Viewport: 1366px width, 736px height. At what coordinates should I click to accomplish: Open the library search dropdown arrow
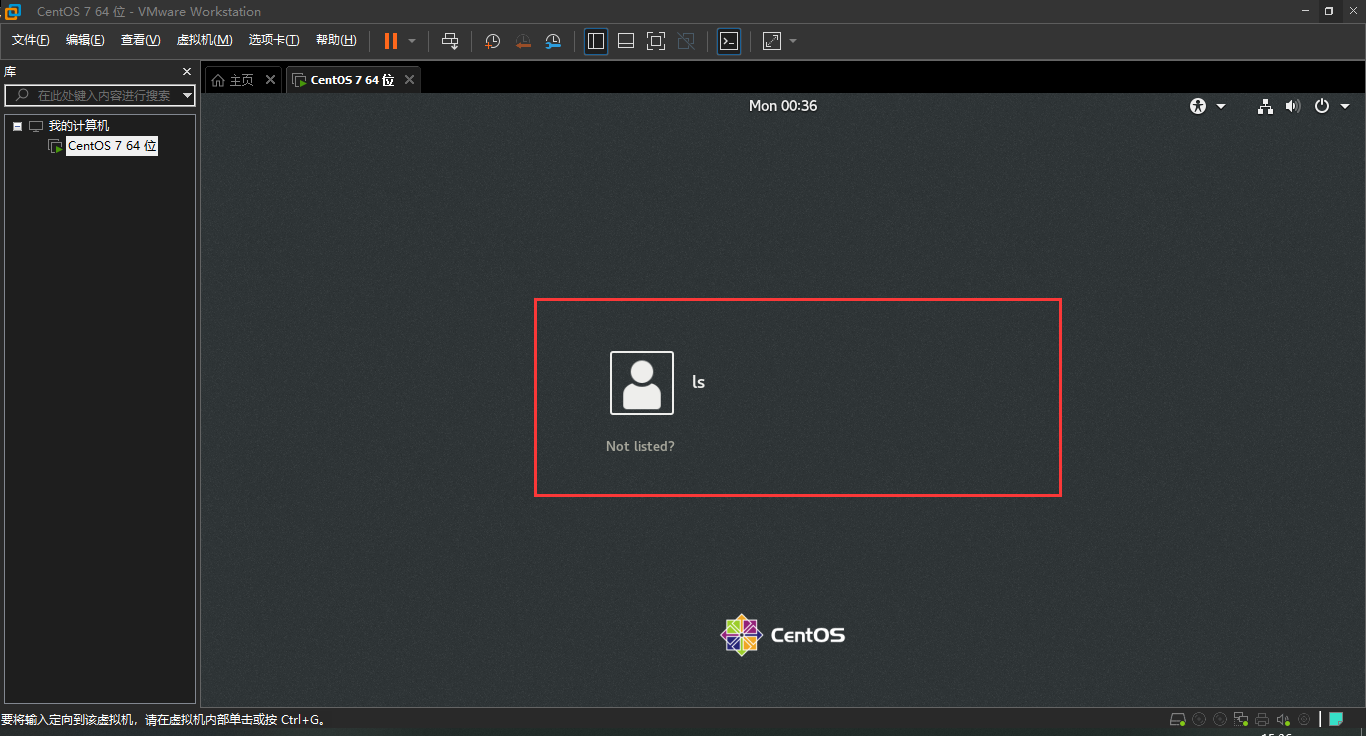tap(187, 96)
